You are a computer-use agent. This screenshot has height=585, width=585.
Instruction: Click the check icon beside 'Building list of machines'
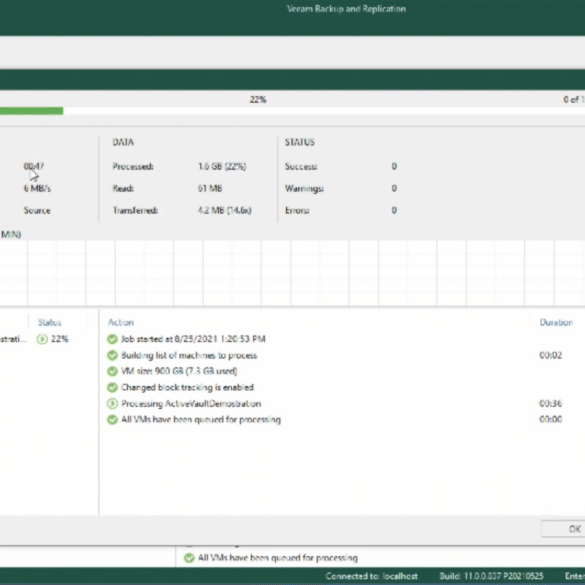(x=112, y=355)
